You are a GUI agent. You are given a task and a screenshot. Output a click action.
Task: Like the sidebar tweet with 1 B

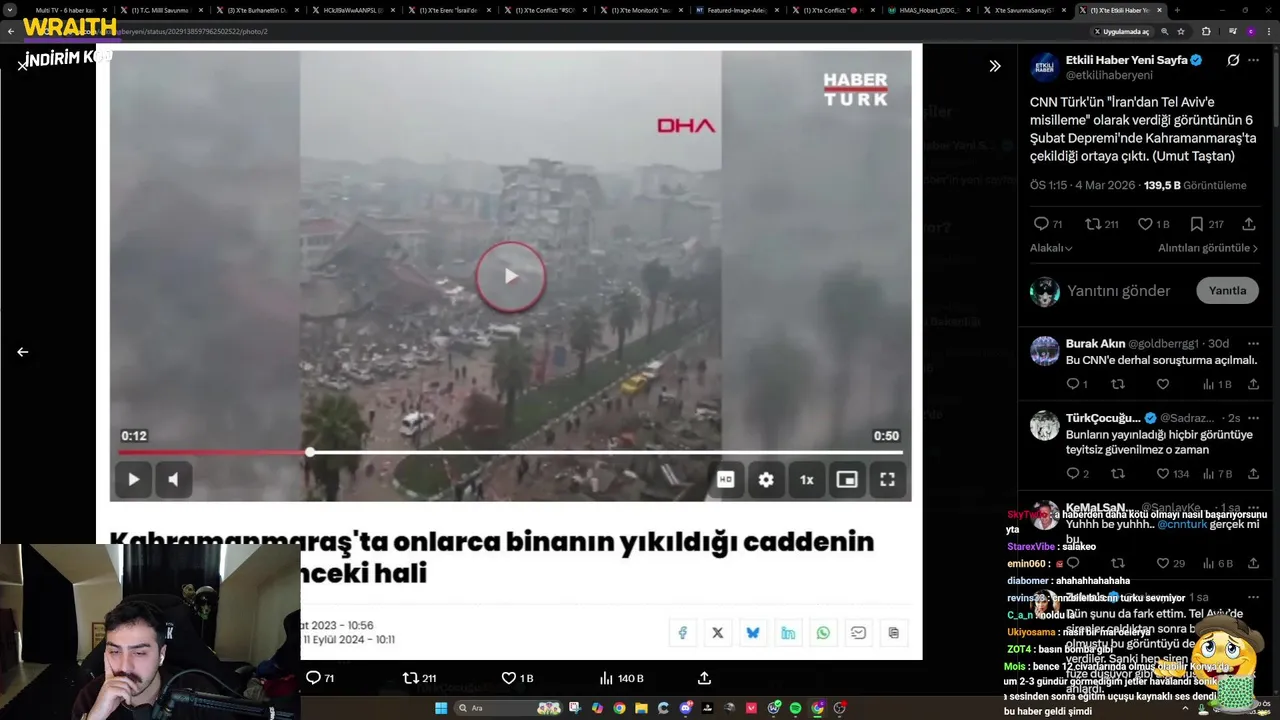pyautogui.click(x=1154, y=224)
